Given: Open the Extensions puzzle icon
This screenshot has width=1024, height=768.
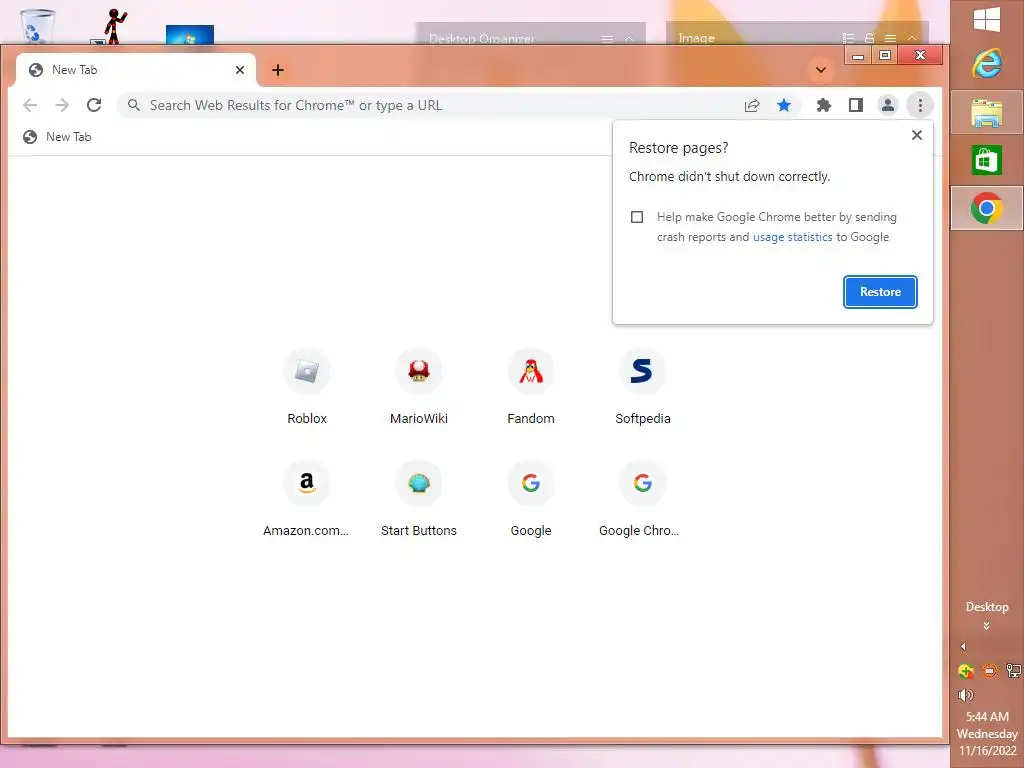Looking at the screenshot, I should pos(824,105).
